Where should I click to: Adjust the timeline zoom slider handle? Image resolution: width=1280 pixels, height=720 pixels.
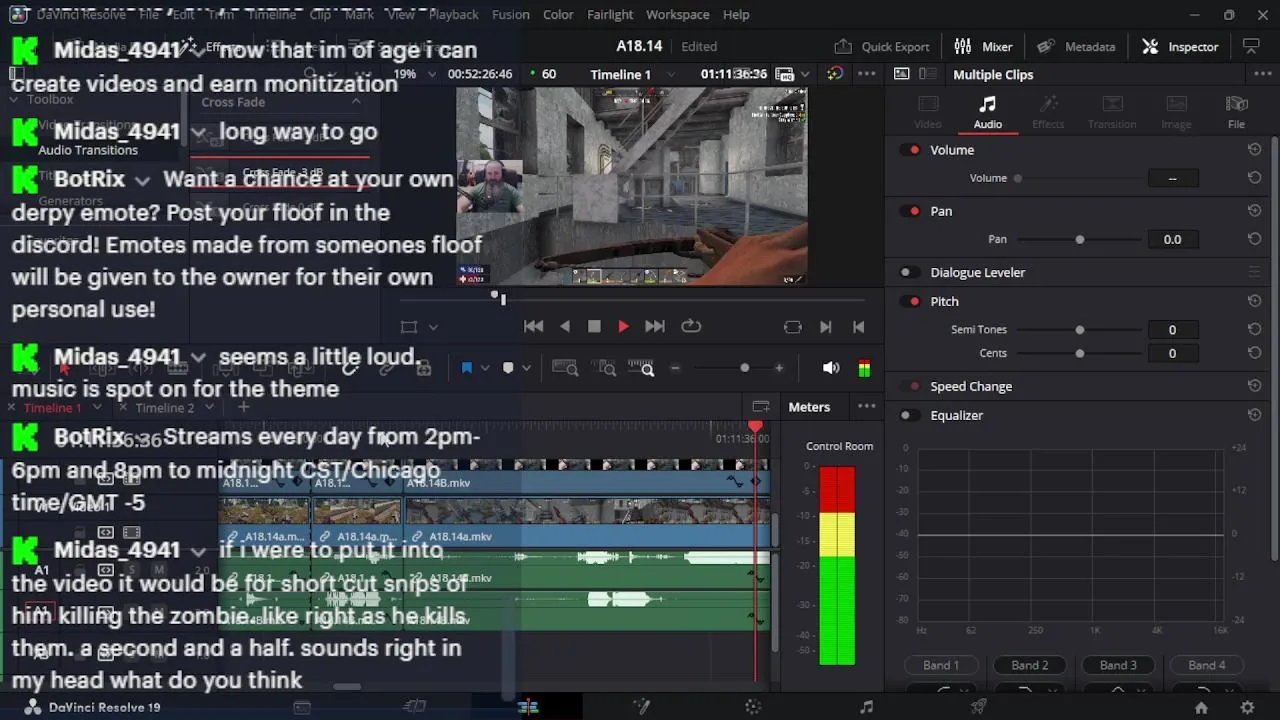pos(744,368)
